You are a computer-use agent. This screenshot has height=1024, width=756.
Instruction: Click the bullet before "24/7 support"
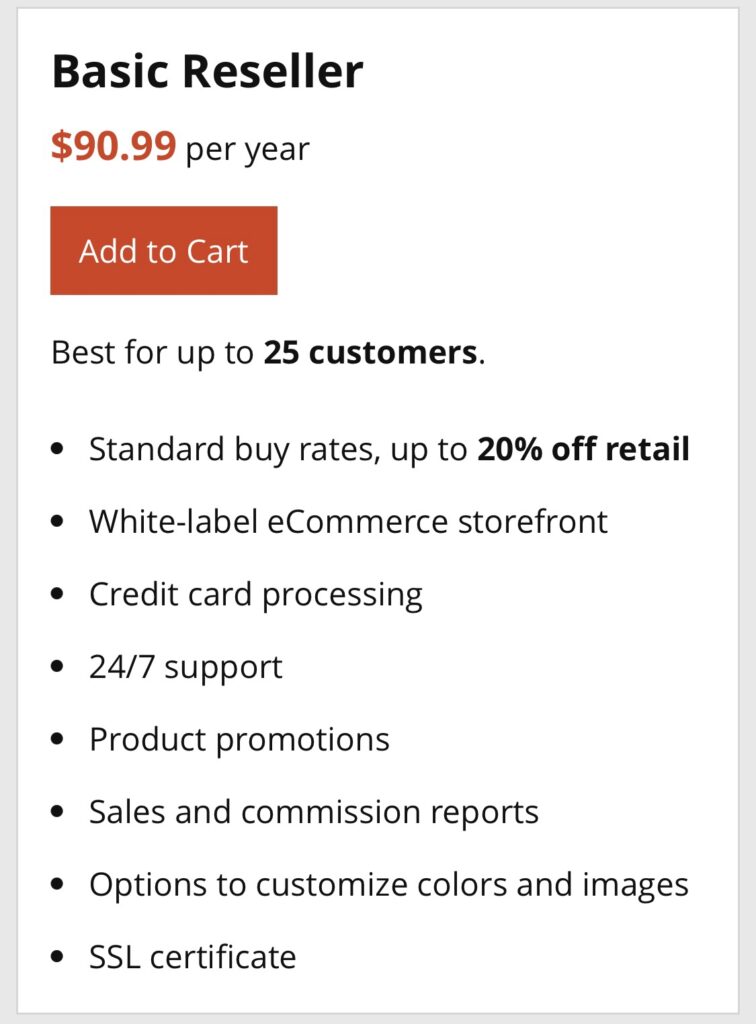(x=58, y=667)
